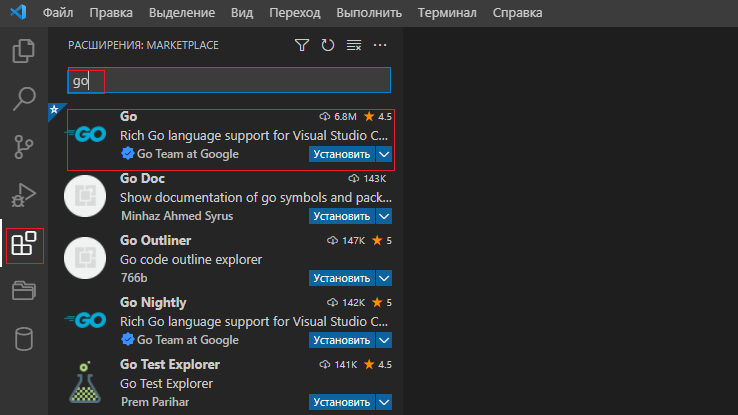Open the Терминал menu

(x=447, y=13)
